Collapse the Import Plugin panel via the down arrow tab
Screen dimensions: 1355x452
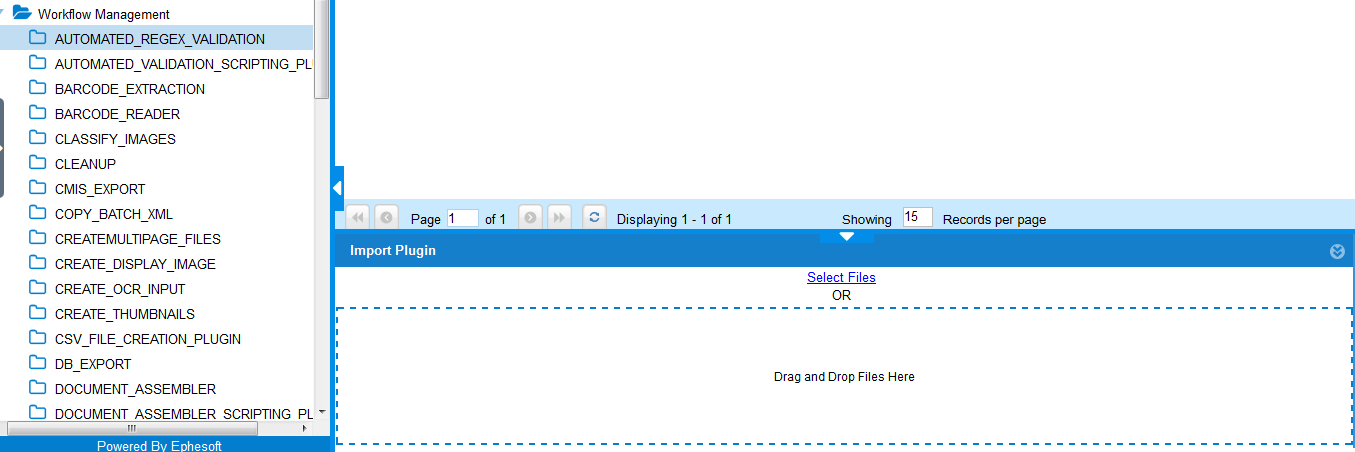point(847,237)
